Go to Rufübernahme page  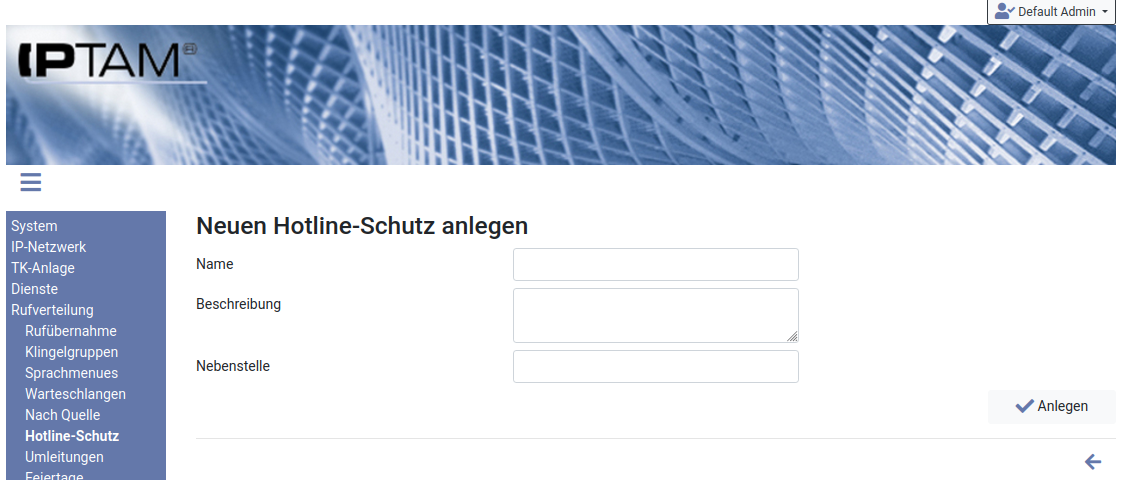[x=71, y=331]
